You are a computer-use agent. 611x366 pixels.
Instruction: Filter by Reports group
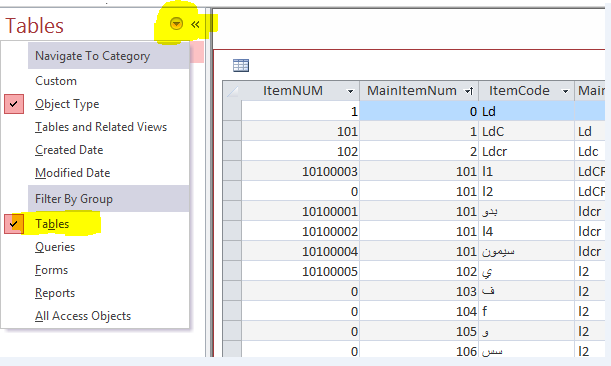55,293
